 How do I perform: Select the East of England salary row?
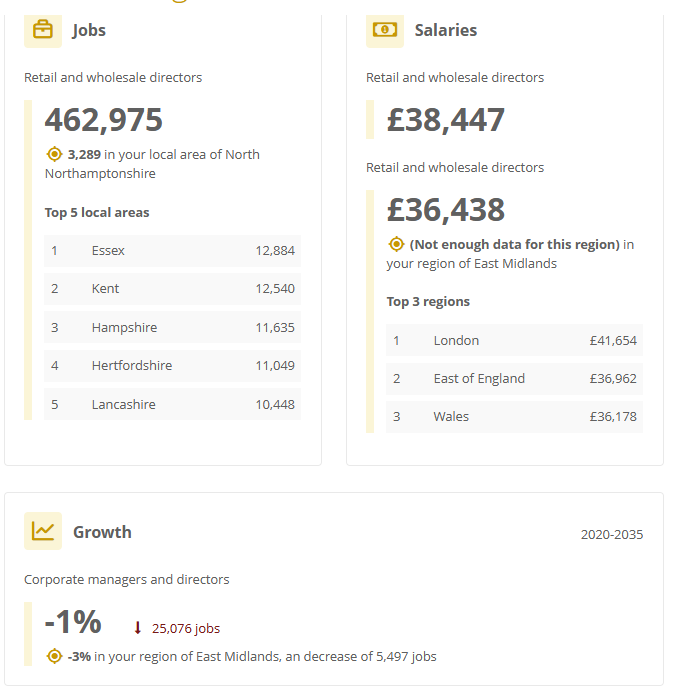coord(514,379)
